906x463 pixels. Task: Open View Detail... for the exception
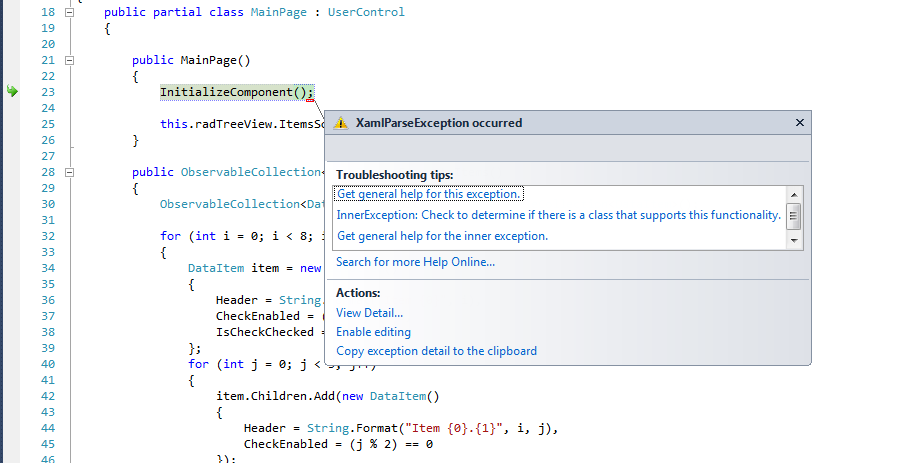point(369,313)
